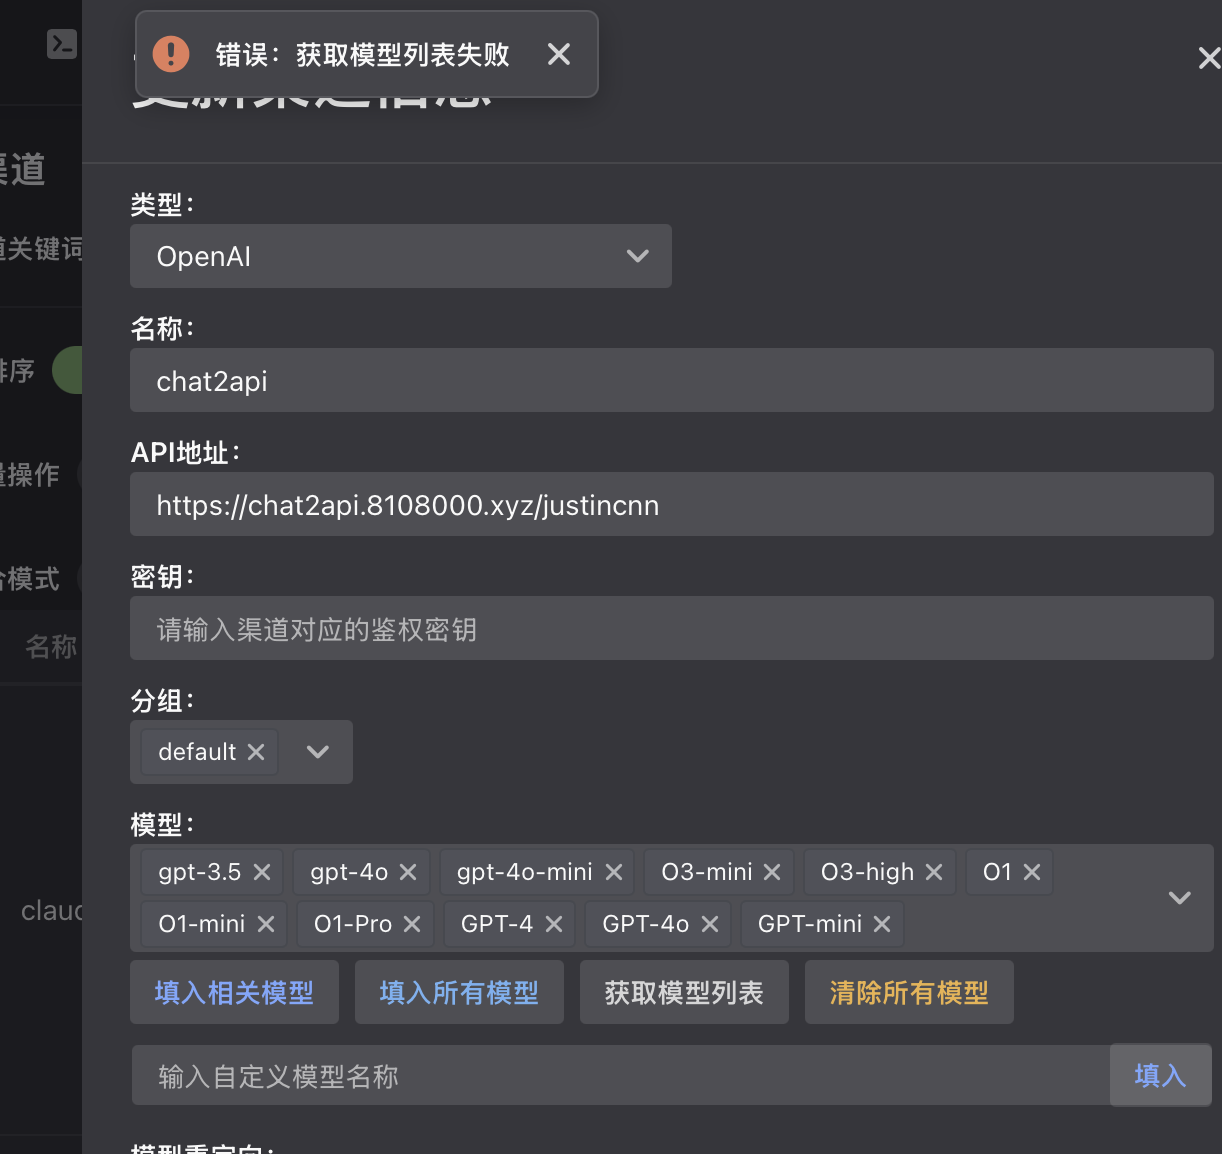Click the 填入相关模型 button
This screenshot has width=1222, height=1154.
[234, 991]
